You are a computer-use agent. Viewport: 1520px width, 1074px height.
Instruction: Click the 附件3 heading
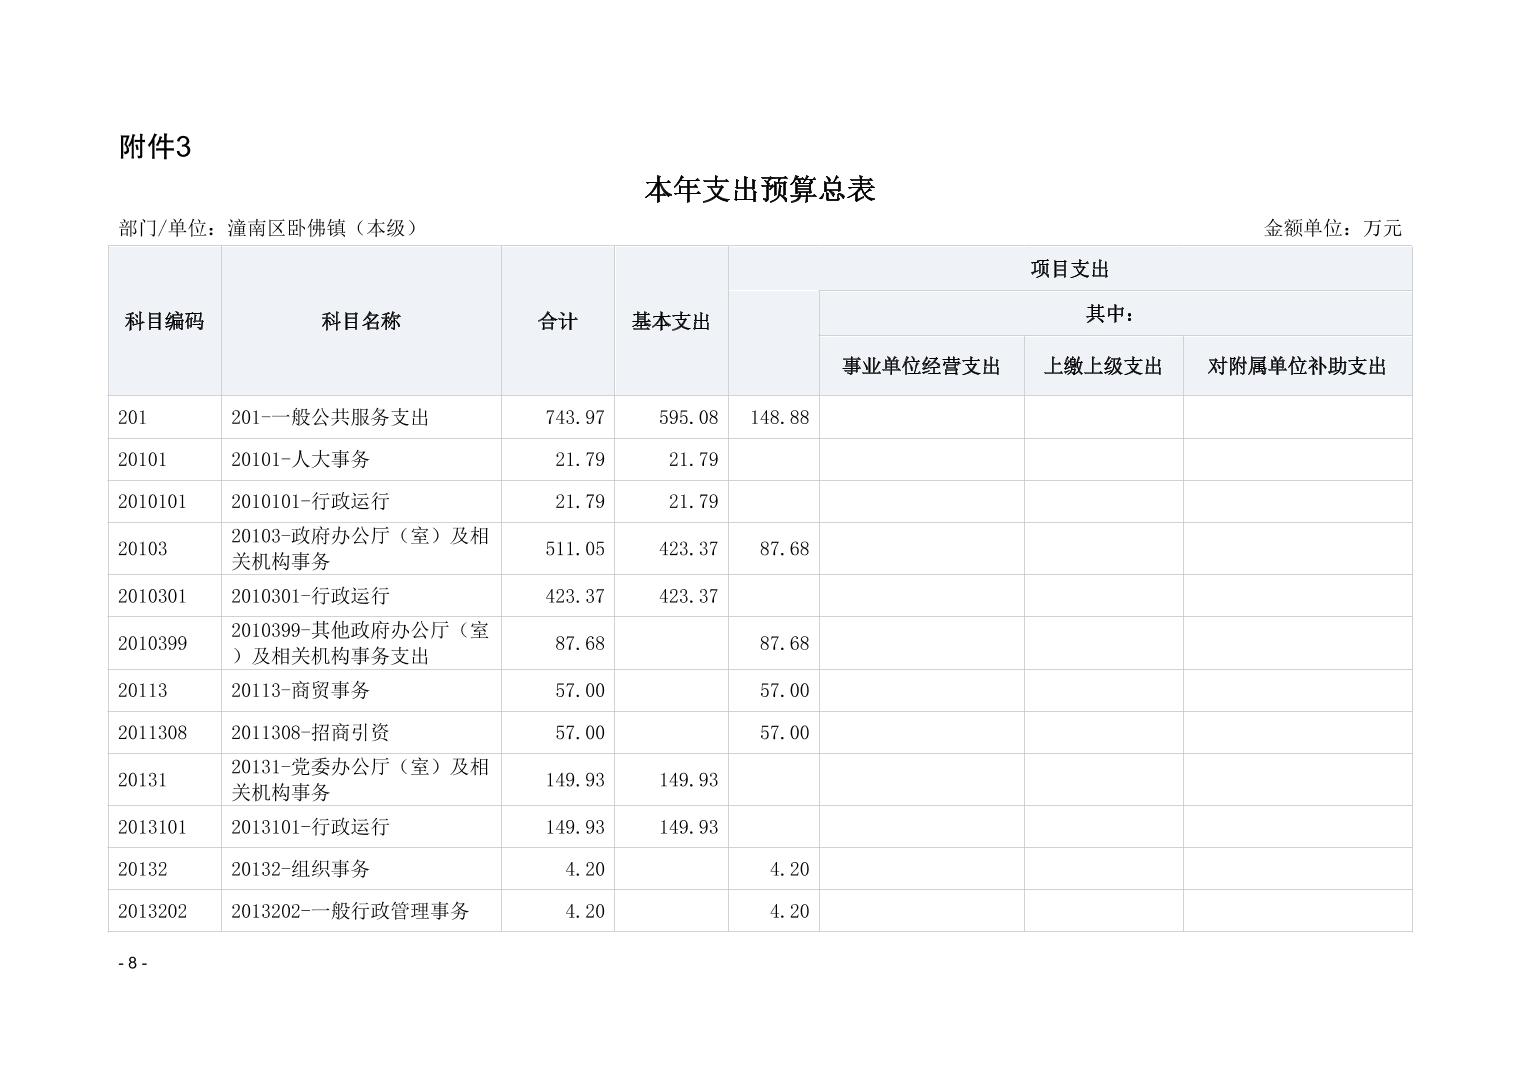155,147
